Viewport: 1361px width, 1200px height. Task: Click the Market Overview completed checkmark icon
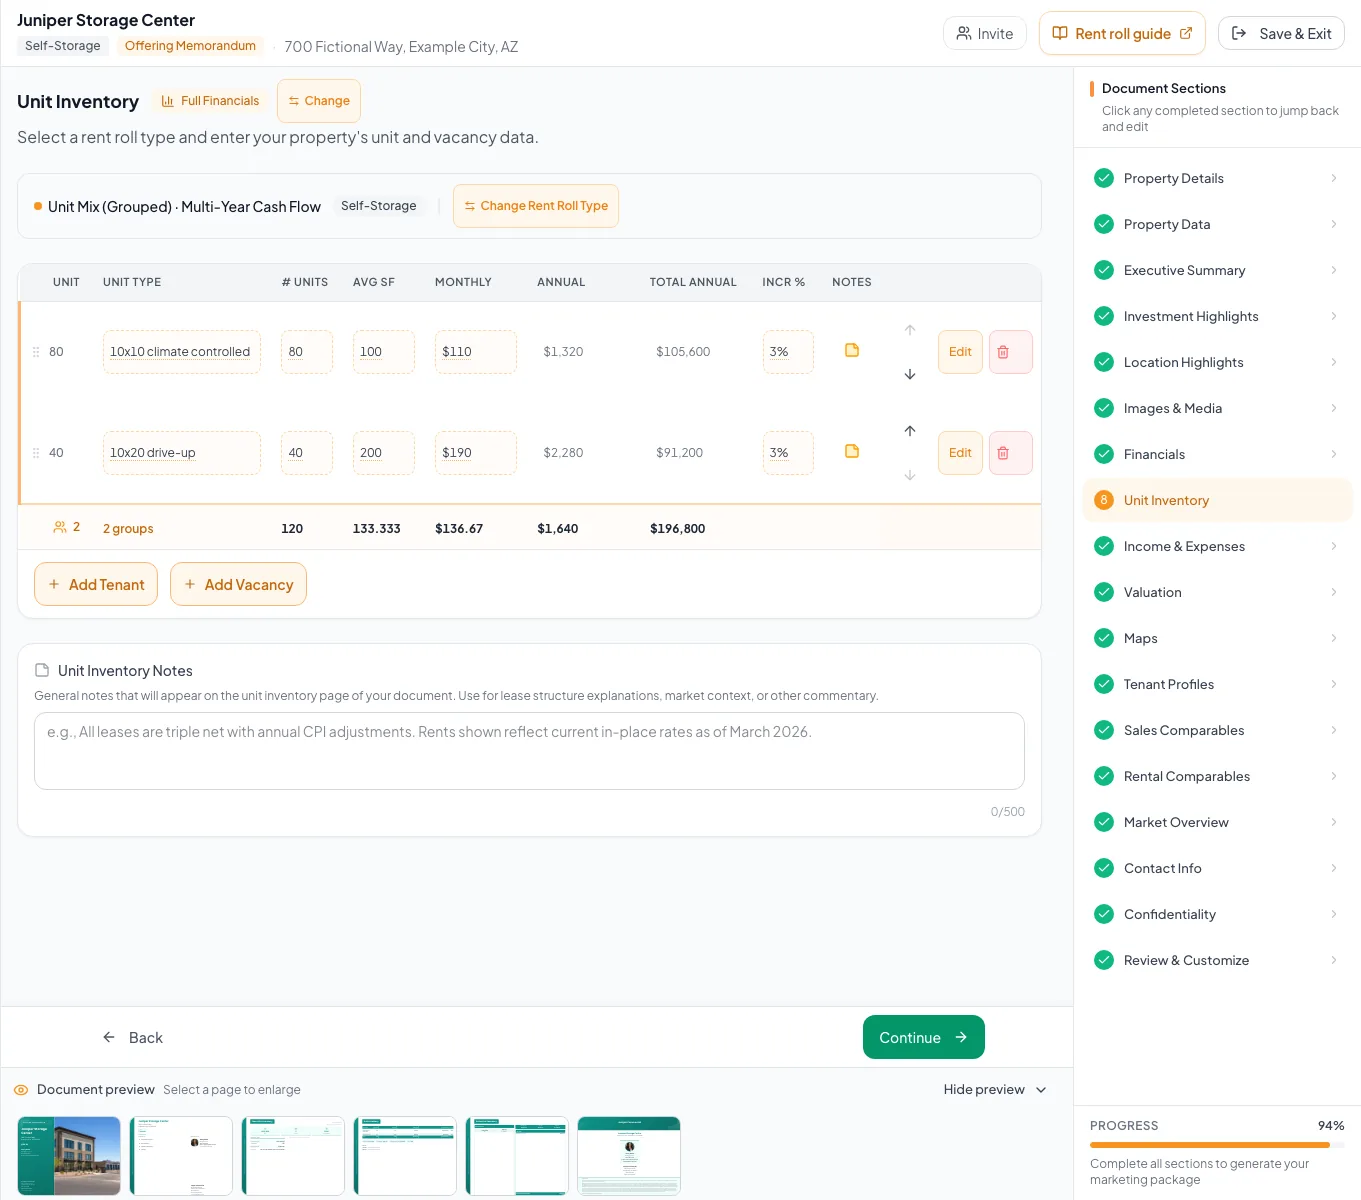(x=1104, y=822)
